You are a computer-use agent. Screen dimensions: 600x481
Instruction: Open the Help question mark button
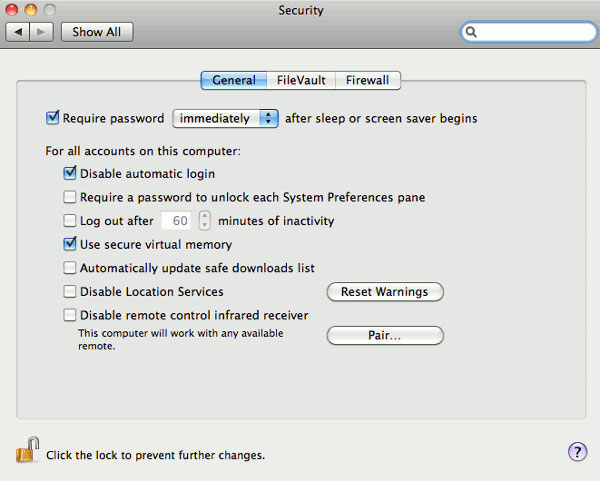click(x=577, y=451)
